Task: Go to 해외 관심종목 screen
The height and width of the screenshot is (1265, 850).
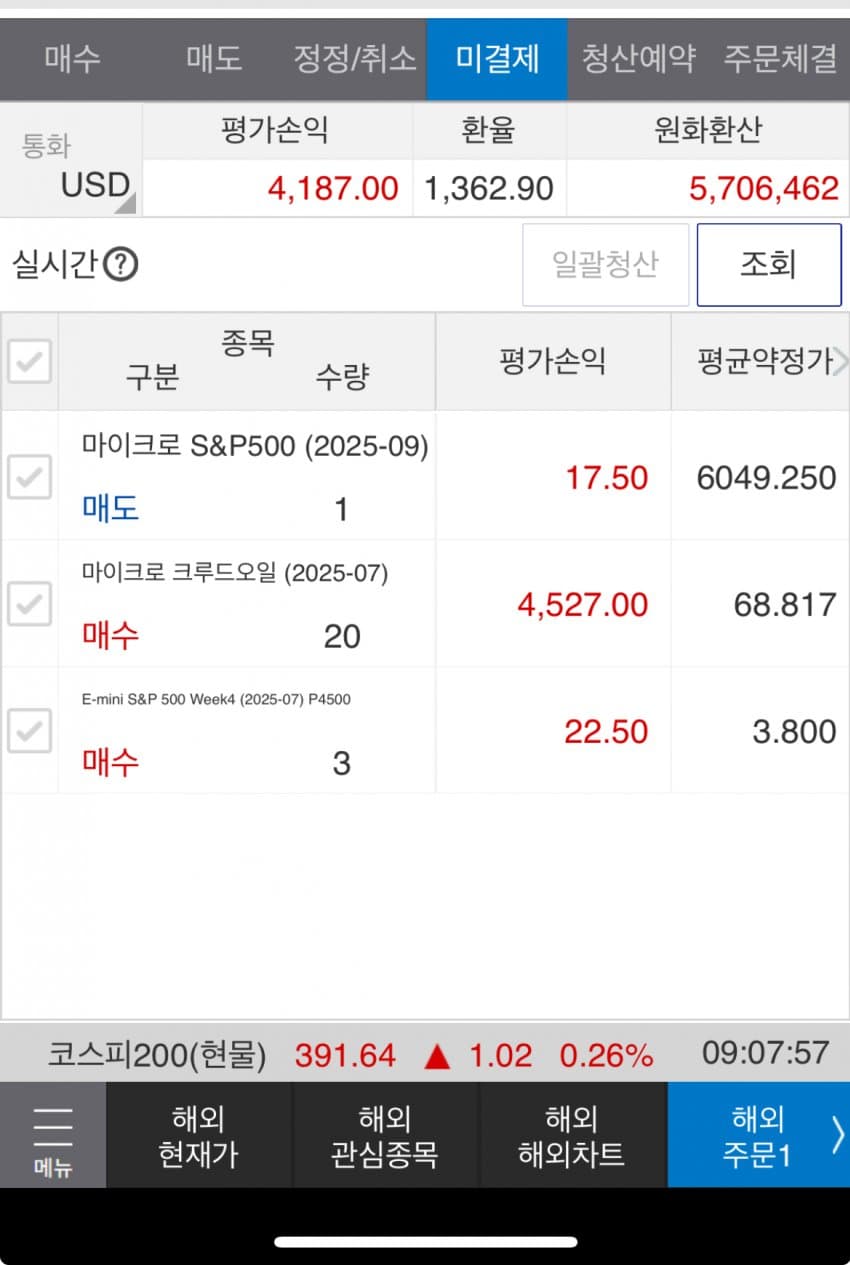Action: point(385,1135)
